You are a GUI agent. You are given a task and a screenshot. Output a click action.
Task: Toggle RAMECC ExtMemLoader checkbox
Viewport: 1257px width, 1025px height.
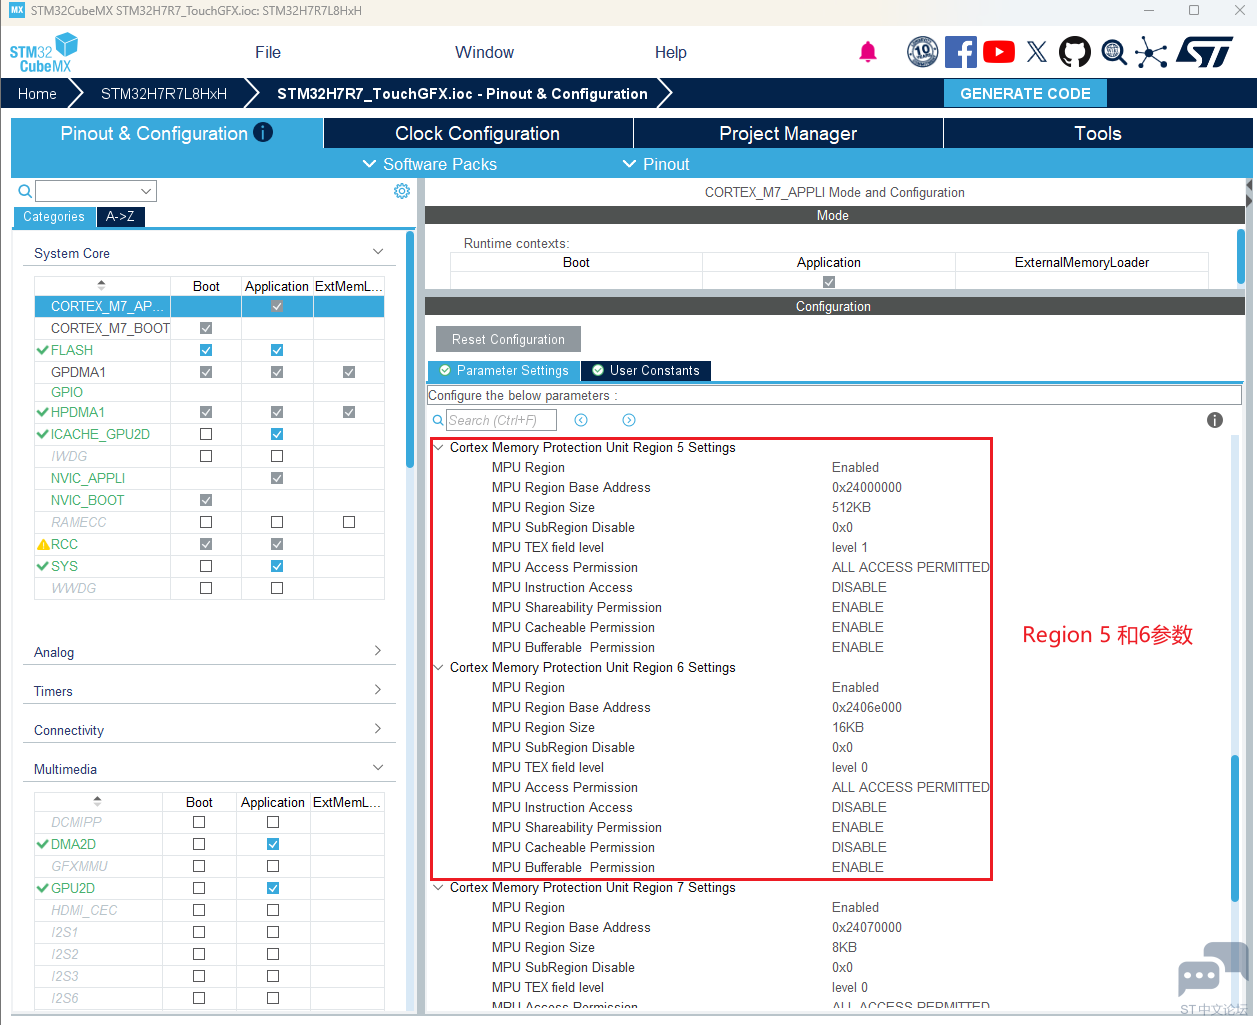[x=349, y=522]
